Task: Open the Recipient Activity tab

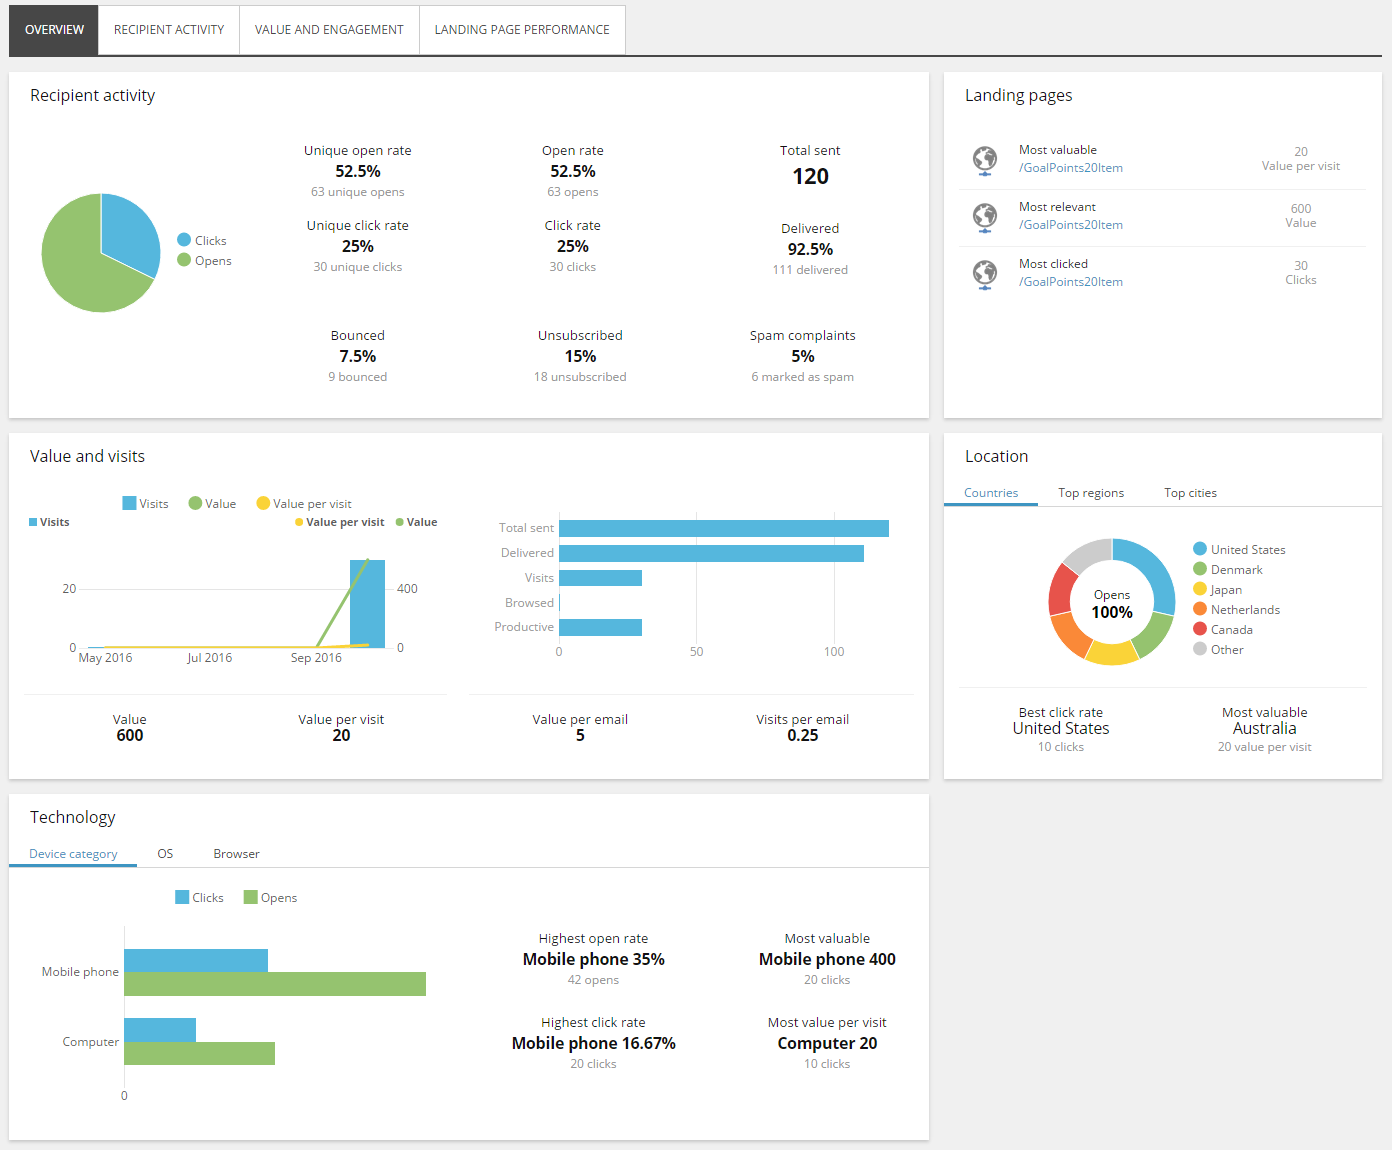Action: pyautogui.click(x=169, y=30)
